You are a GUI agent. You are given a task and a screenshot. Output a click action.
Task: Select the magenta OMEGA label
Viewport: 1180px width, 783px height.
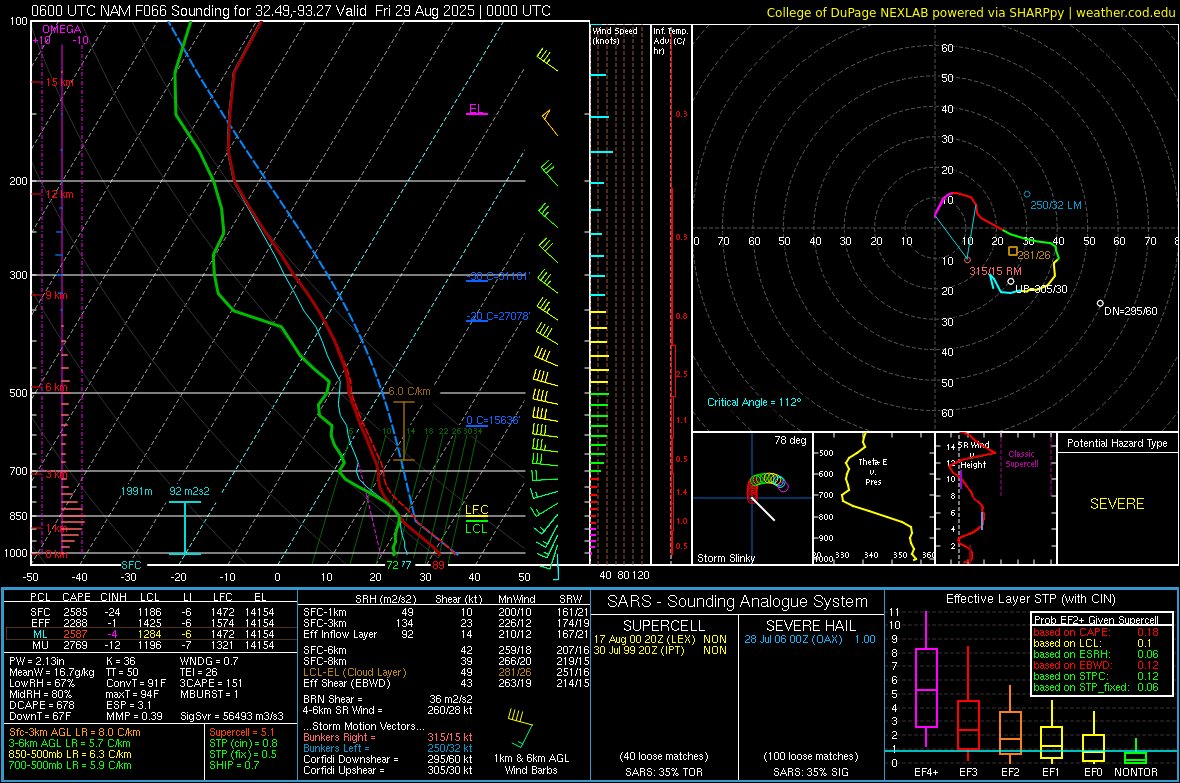coord(62,29)
